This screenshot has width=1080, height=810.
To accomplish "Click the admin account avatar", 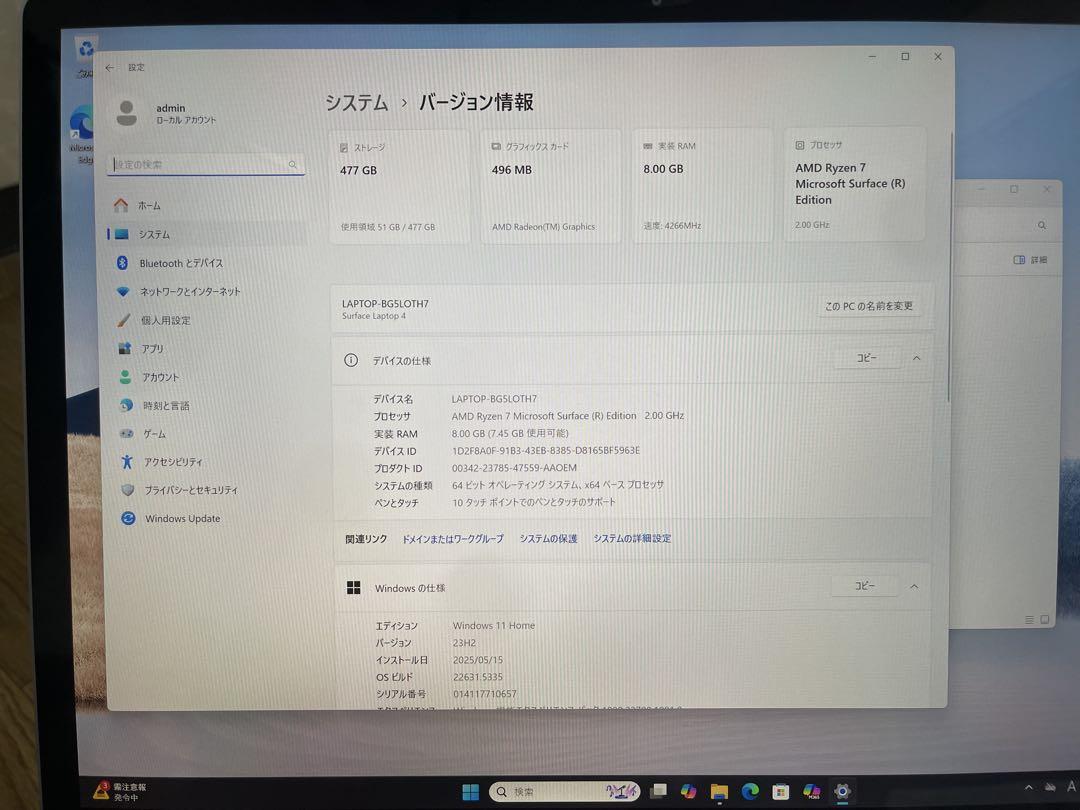I will pyautogui.click(x=127, y=113).
